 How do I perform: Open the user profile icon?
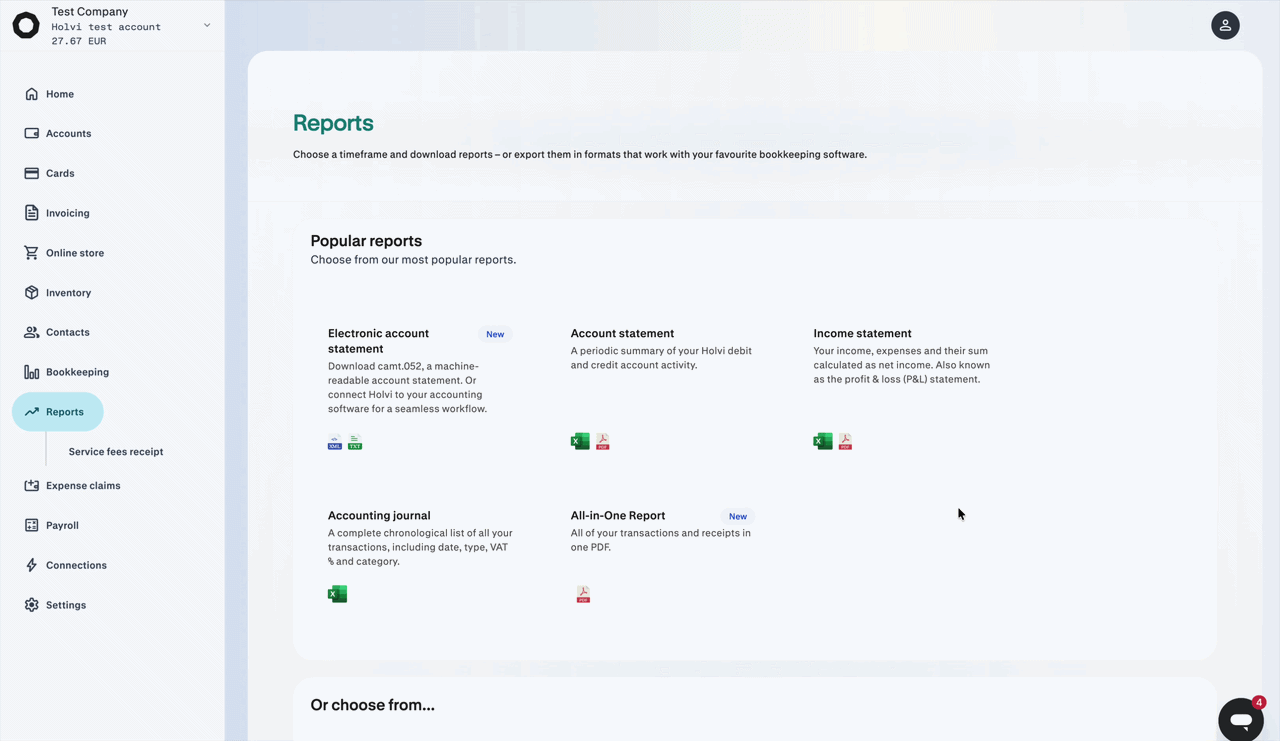coord(1225,25)
